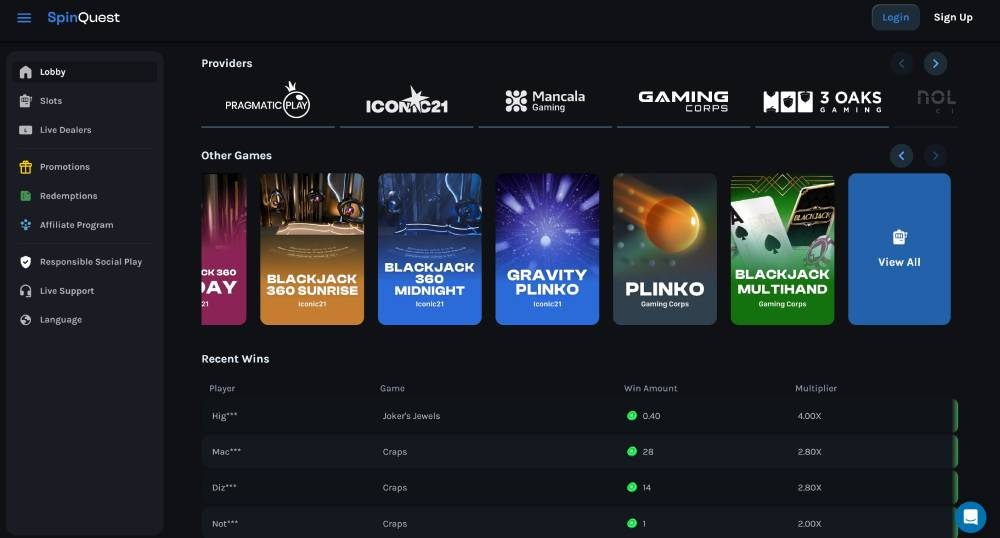Click player Diz*** in Recent Wins
This screenshot has width=1000, height=538.
click(224, 488)
